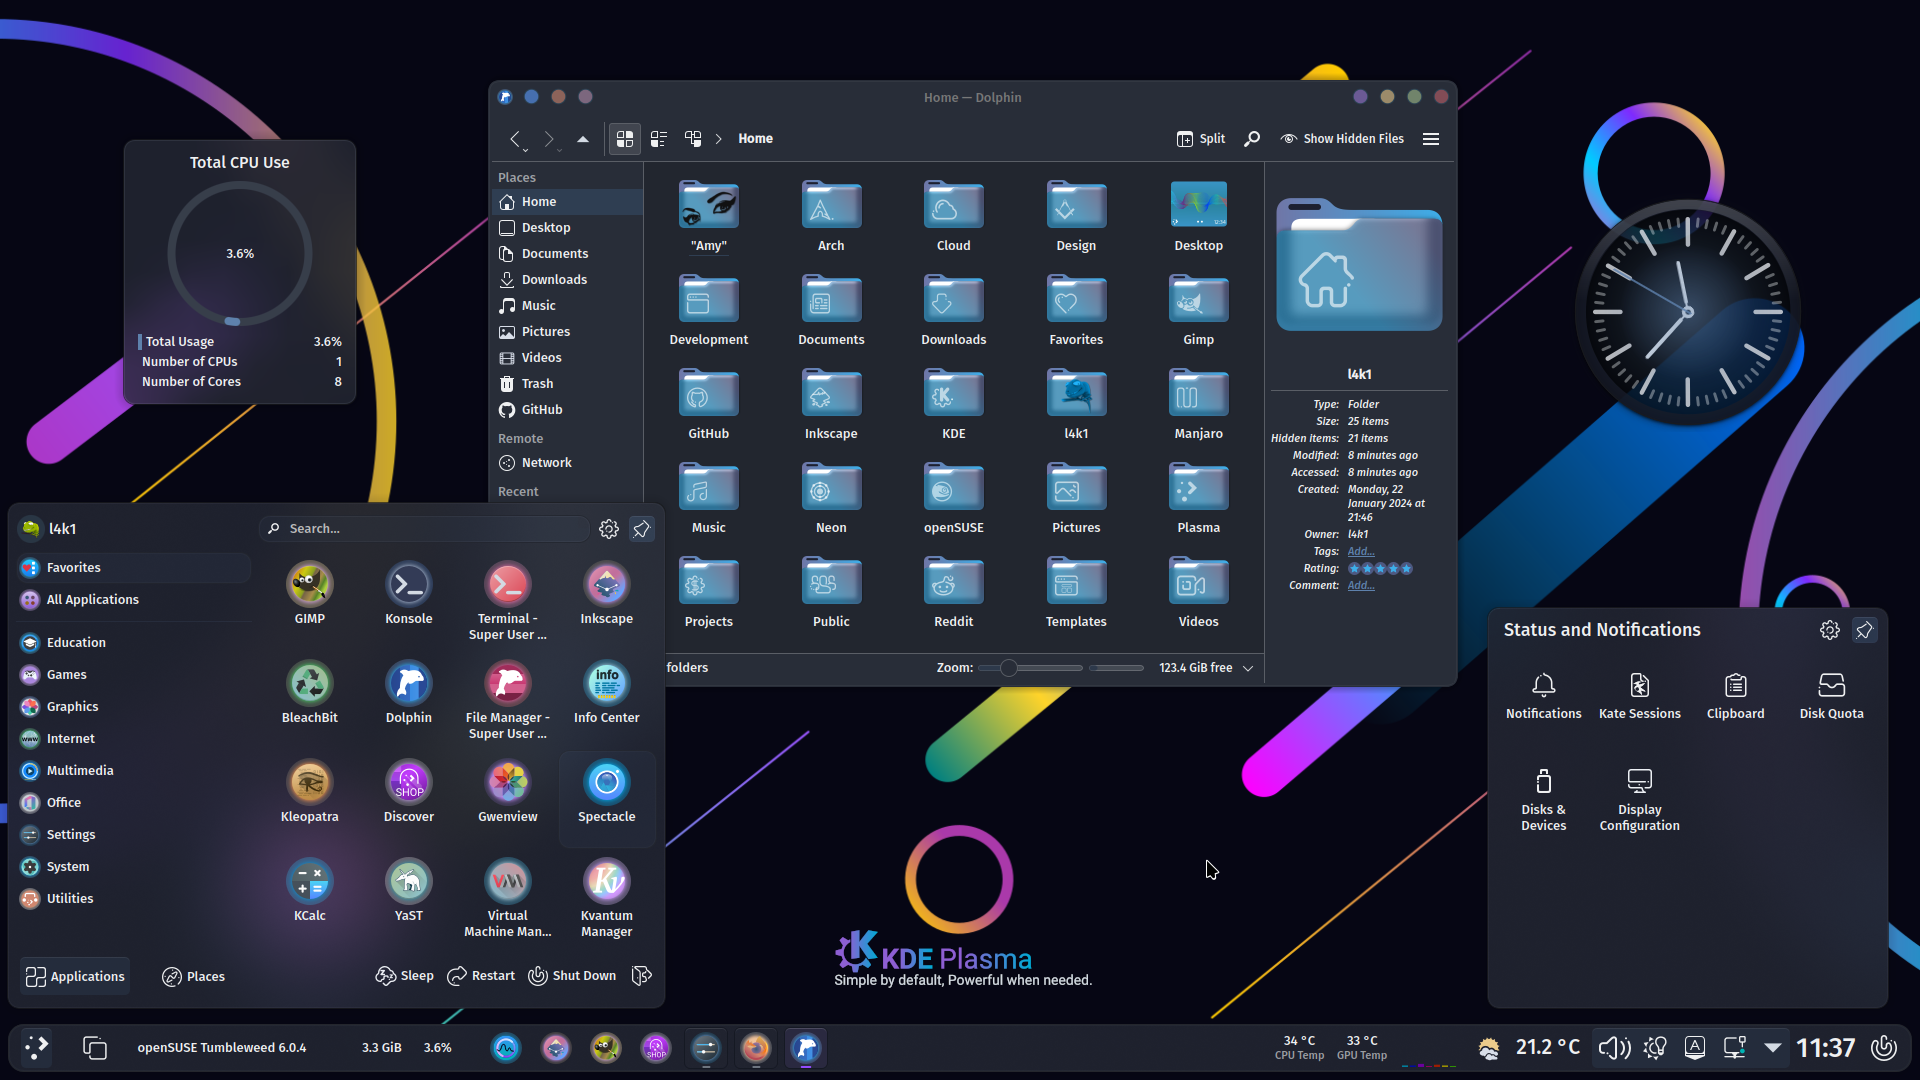Go up one folder in Dolphin
This screenshot has height=1080, width=1920.
[582, 139]
